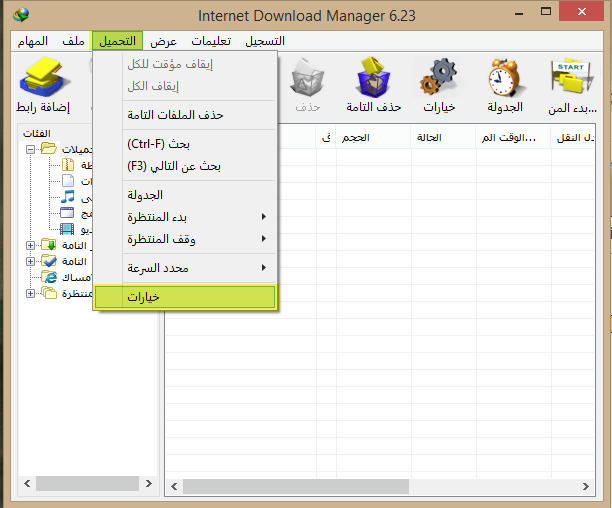Open the التسجيل menu
The height and width of the screenshot is (508, 612).
click(x=265, y=41)
